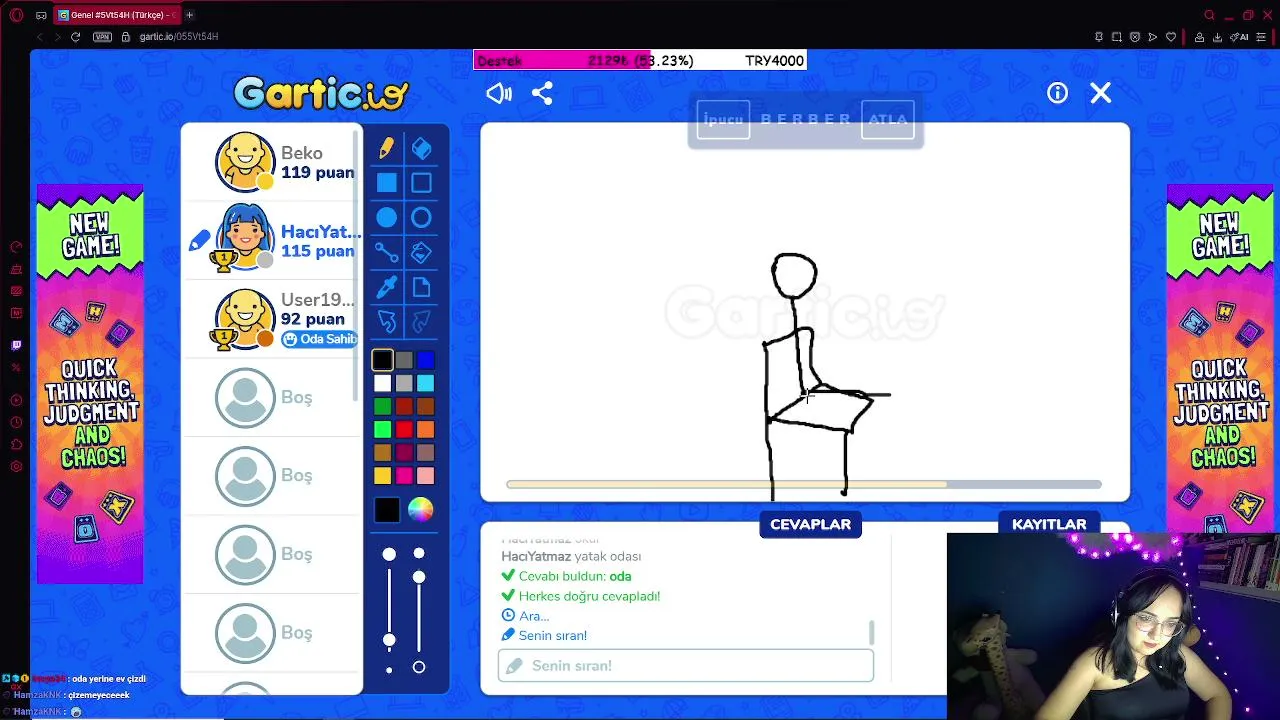Pick the hot pink color swatch

404,475
